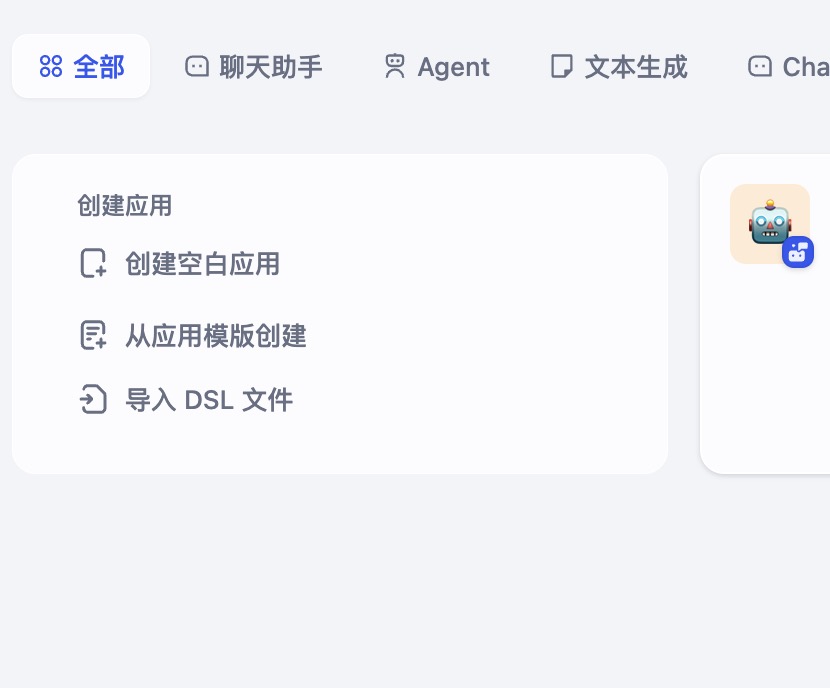Click the 创建应用 heading text

[x=125, y=206]
